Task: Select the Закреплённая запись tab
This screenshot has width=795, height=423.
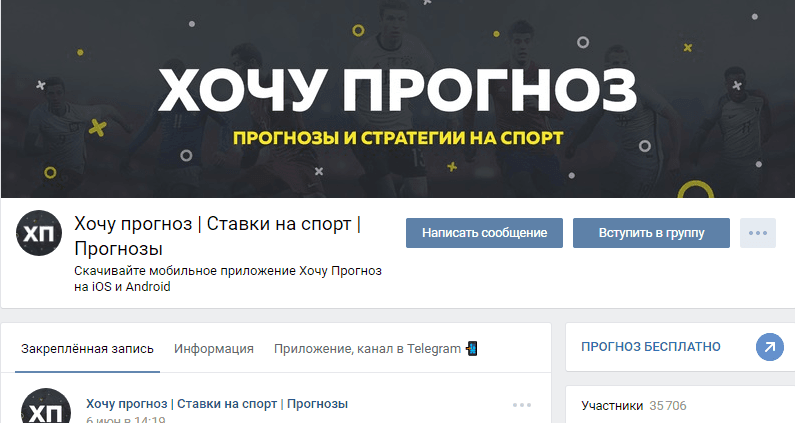Action: click(87, 349)
